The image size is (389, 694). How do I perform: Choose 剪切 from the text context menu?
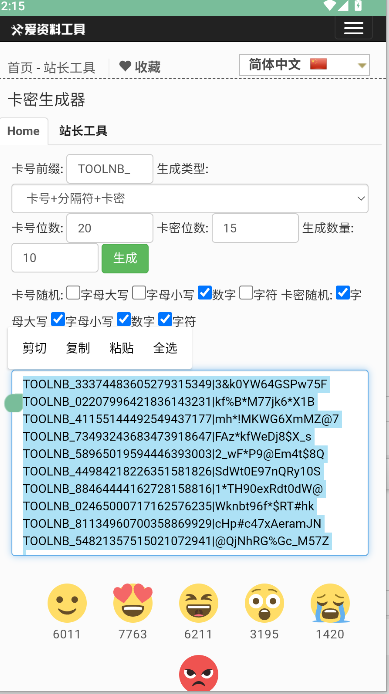tap(35, 348)
